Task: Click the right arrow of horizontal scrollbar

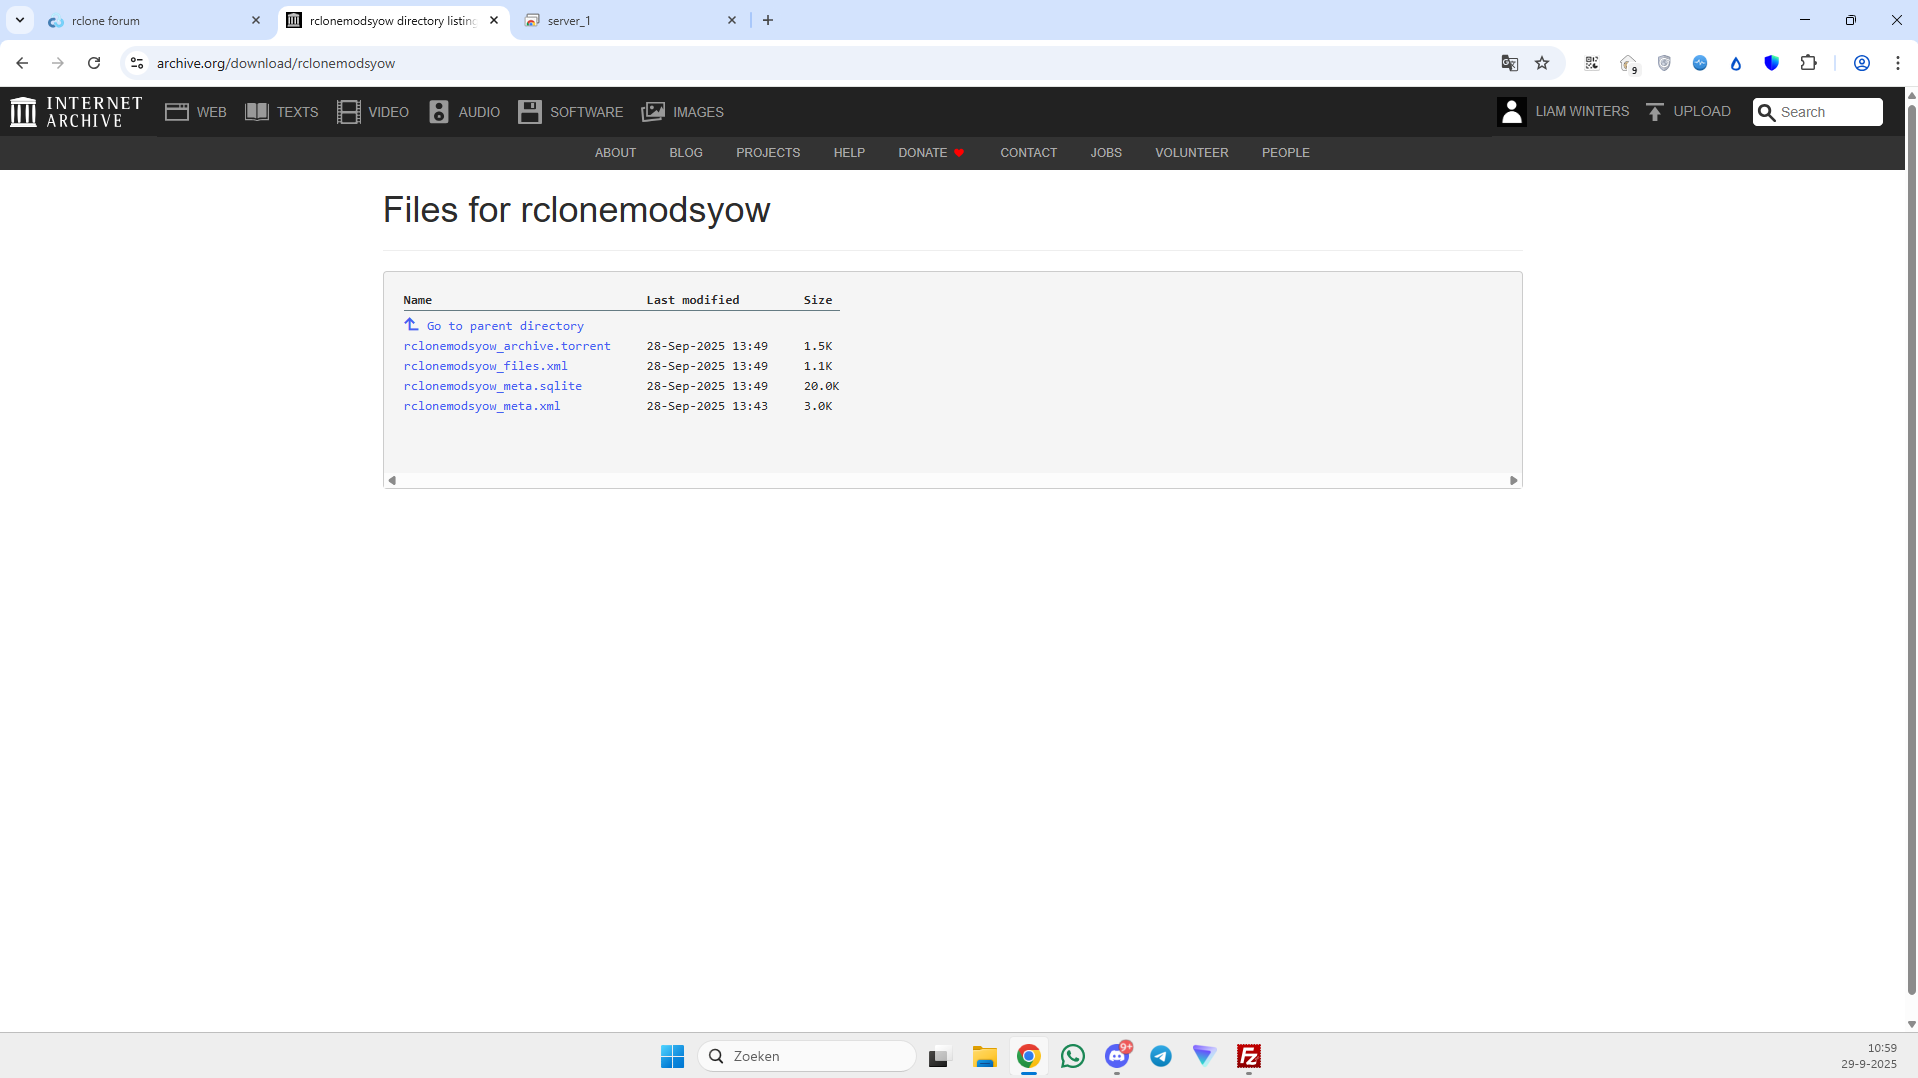Action: pyautogui.click(x=1513, y=481)
